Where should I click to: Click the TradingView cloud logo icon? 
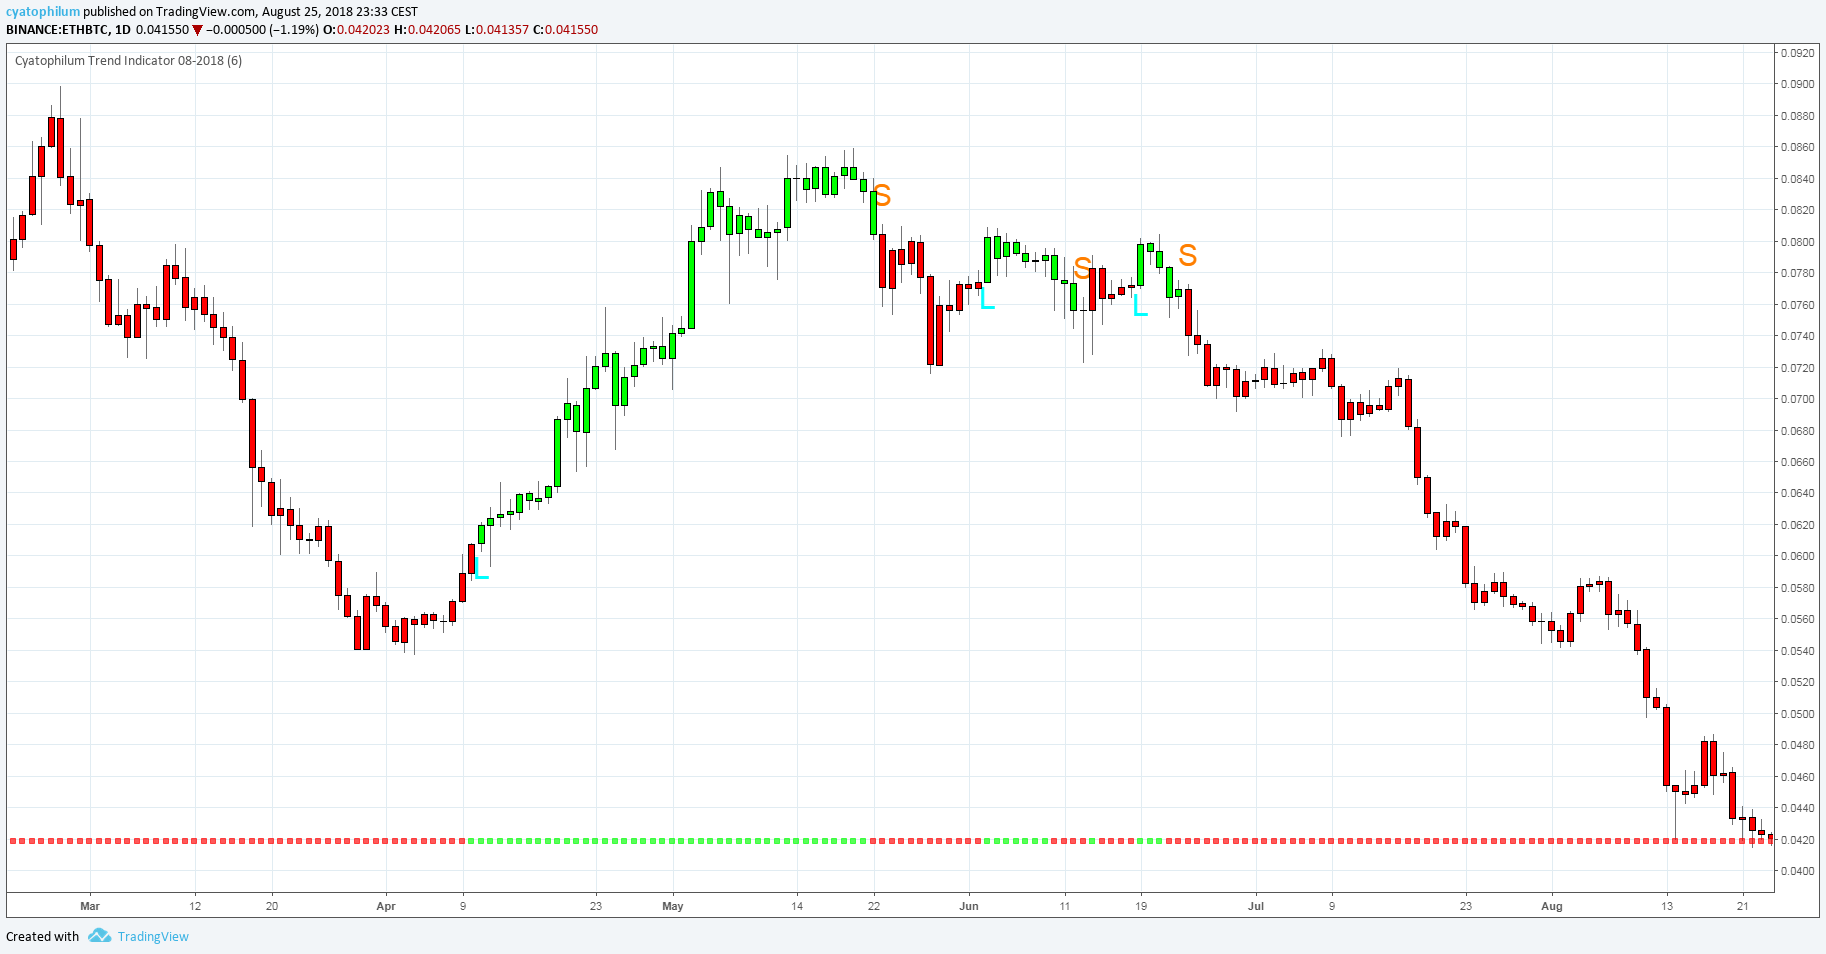[x=99, y=936]
